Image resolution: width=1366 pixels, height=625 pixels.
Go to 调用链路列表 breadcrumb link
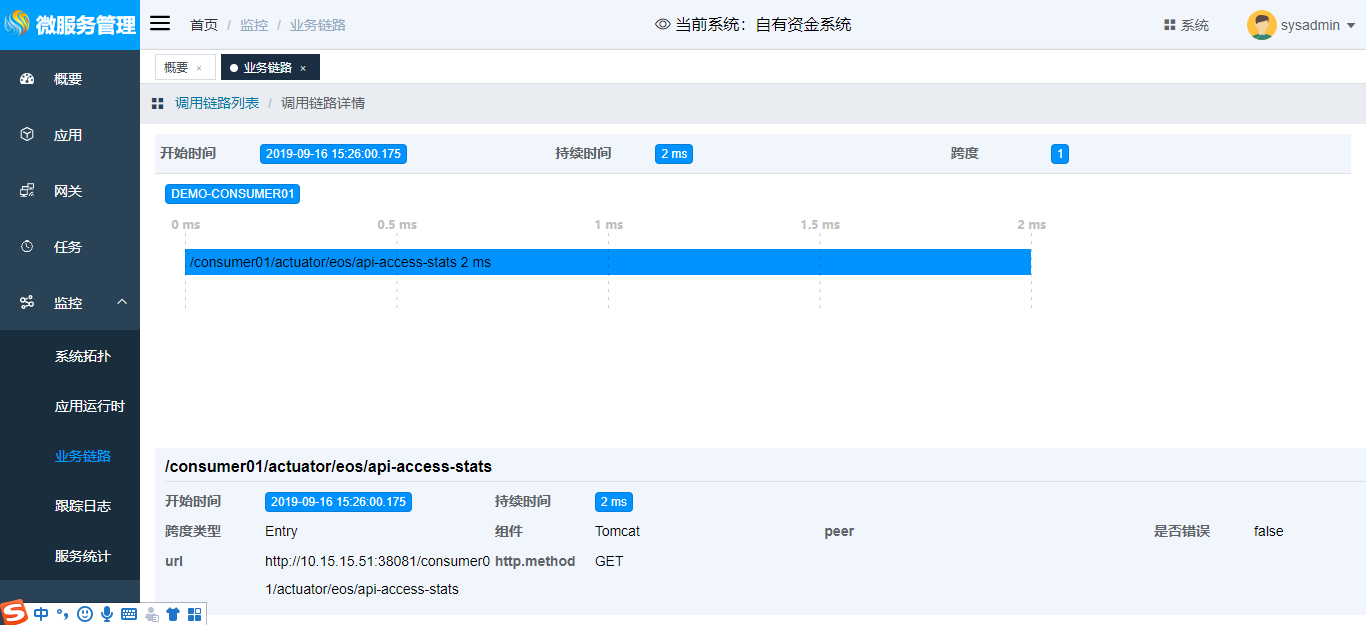tap(217, 103)
